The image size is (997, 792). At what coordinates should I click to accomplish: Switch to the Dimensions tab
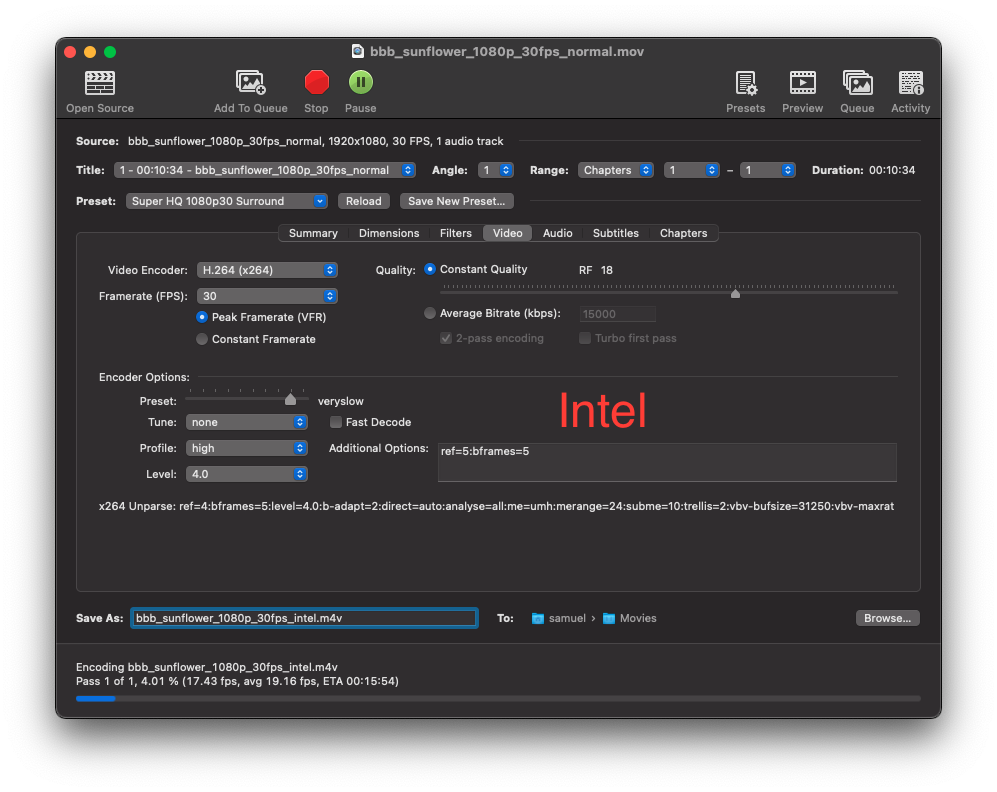pyautogui.click(x=389, y=233)
